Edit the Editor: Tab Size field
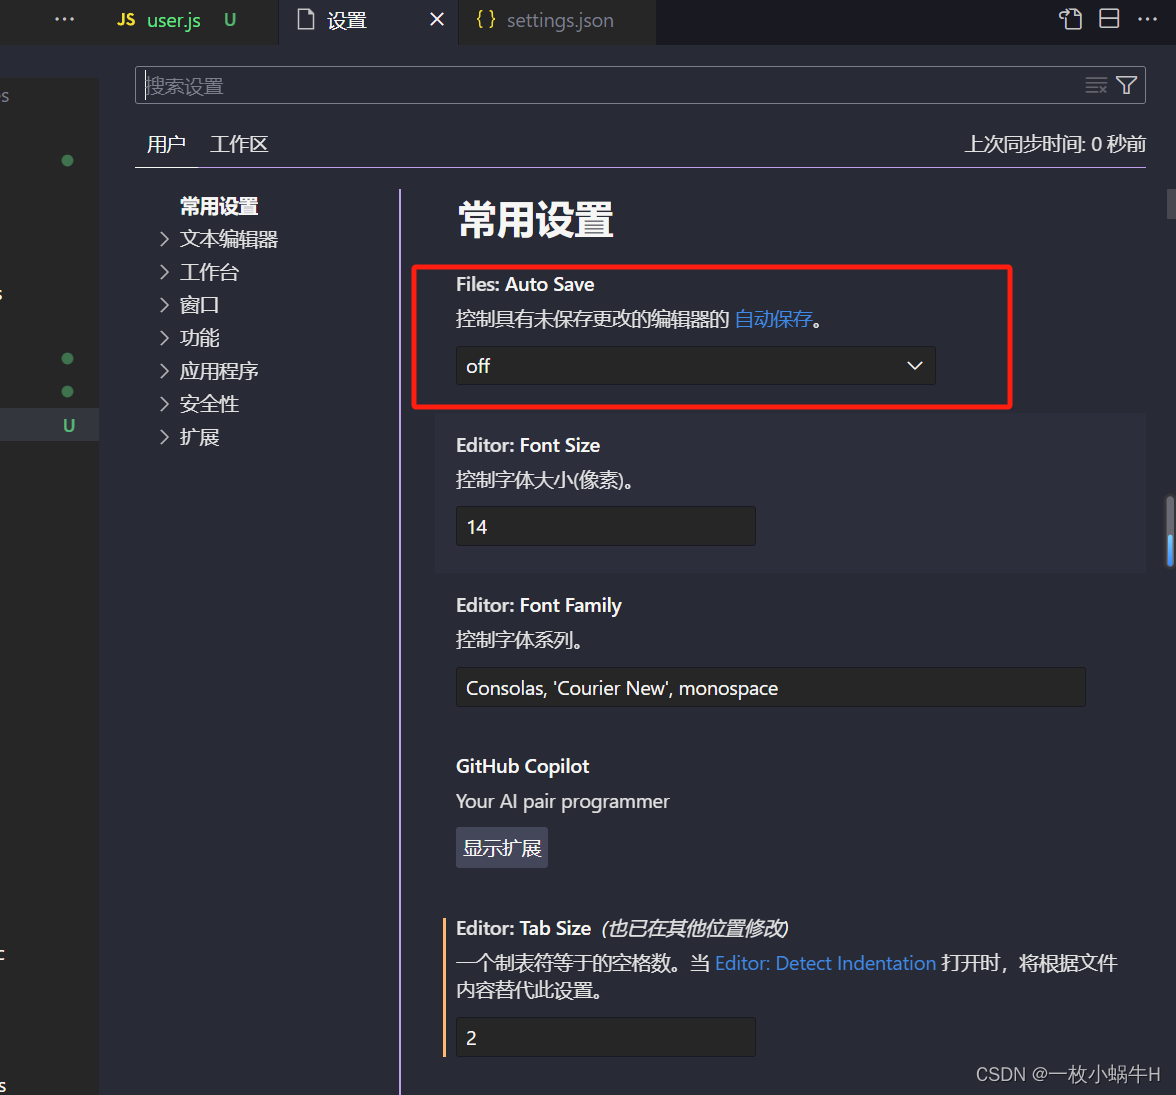1176x1095 pixels. 605,1037
